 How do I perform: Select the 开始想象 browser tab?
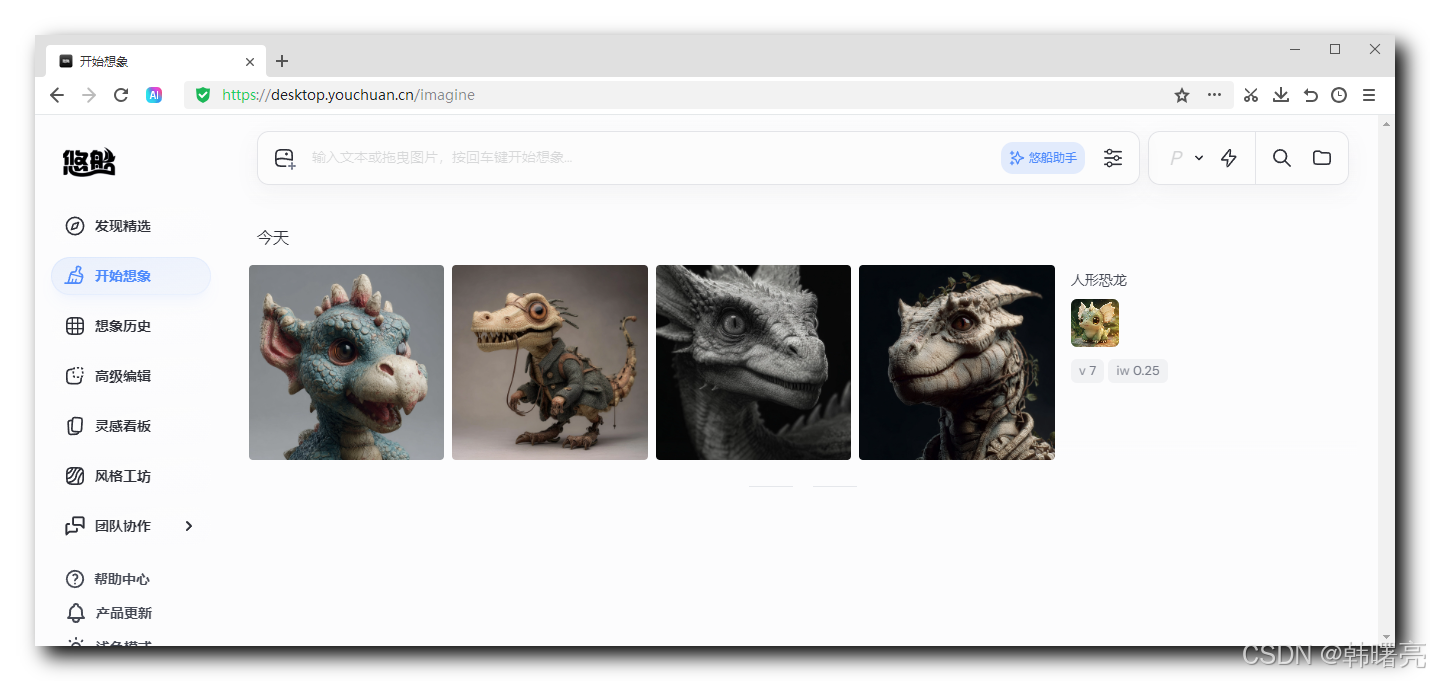[x=155, y=61]
